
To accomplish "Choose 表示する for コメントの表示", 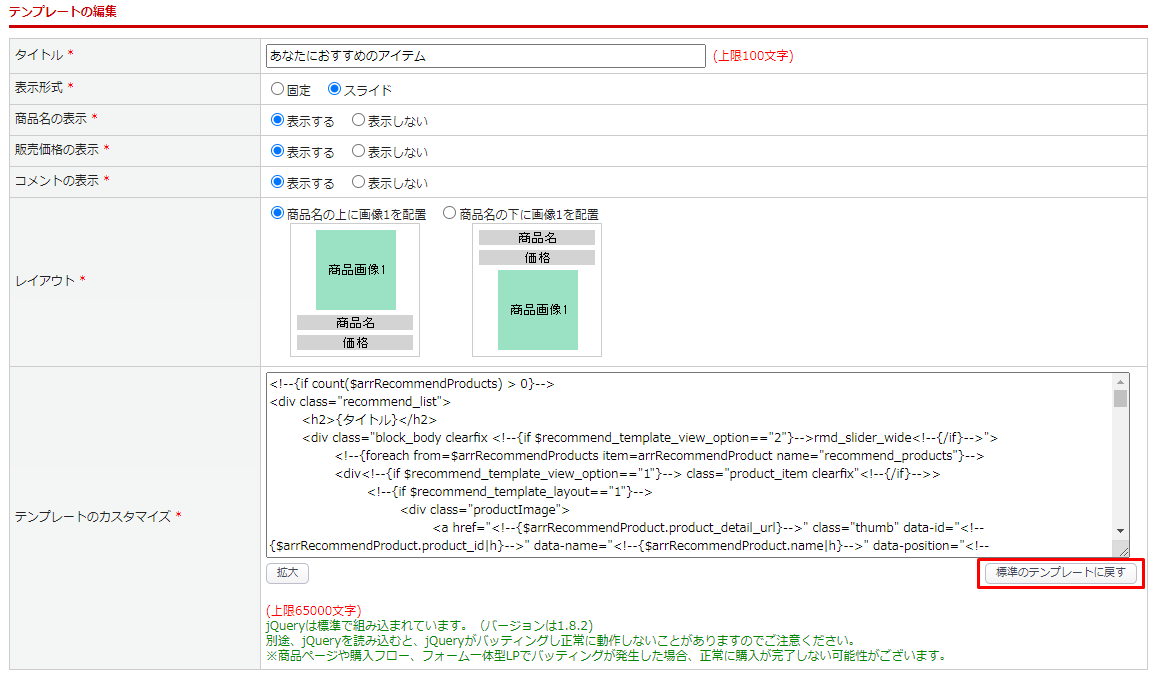I will pyautogui.click(x=278, y=182).
